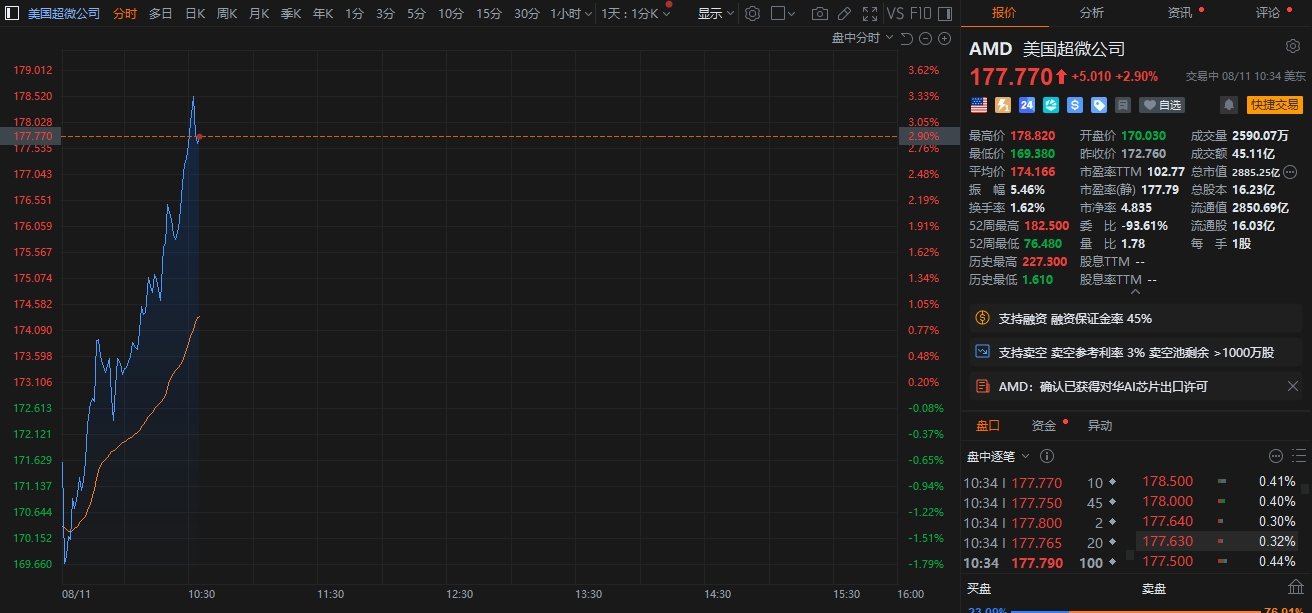Select the drawing pencil tool
The width and height of the screenshot is (1312, 613).
pos(845,14)
